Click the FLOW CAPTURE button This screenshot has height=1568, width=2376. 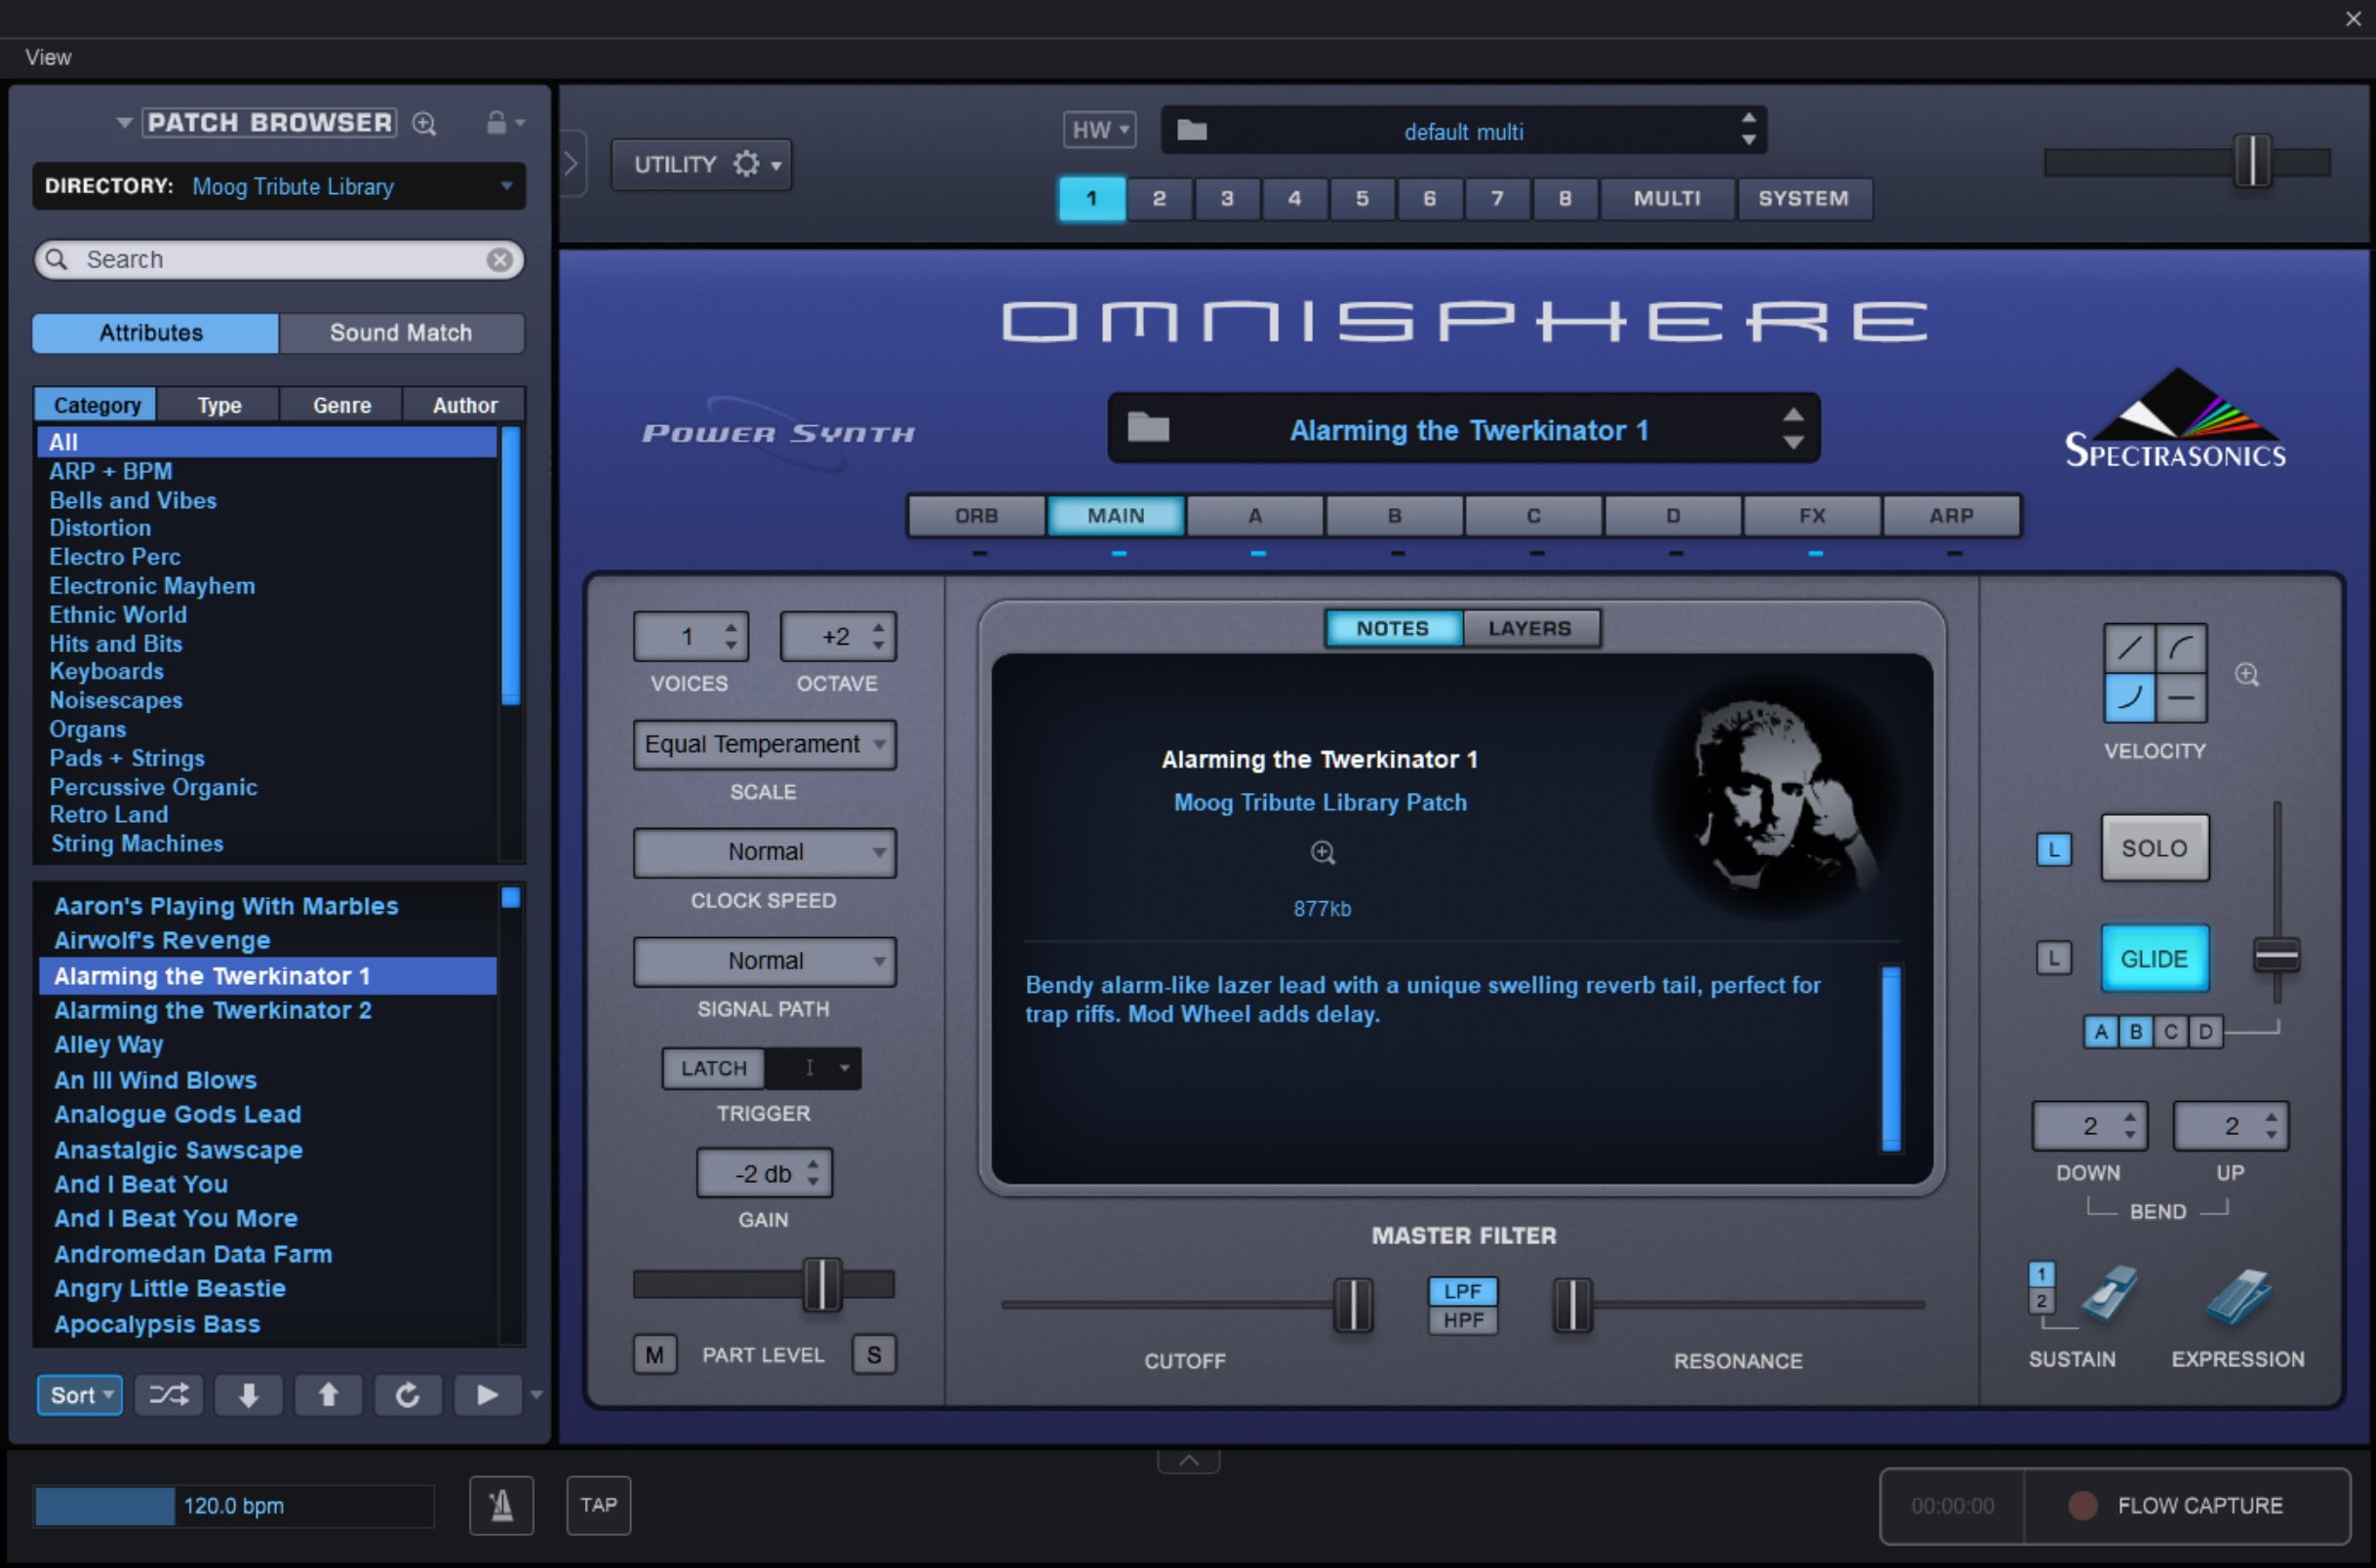pos(2186,1504)
